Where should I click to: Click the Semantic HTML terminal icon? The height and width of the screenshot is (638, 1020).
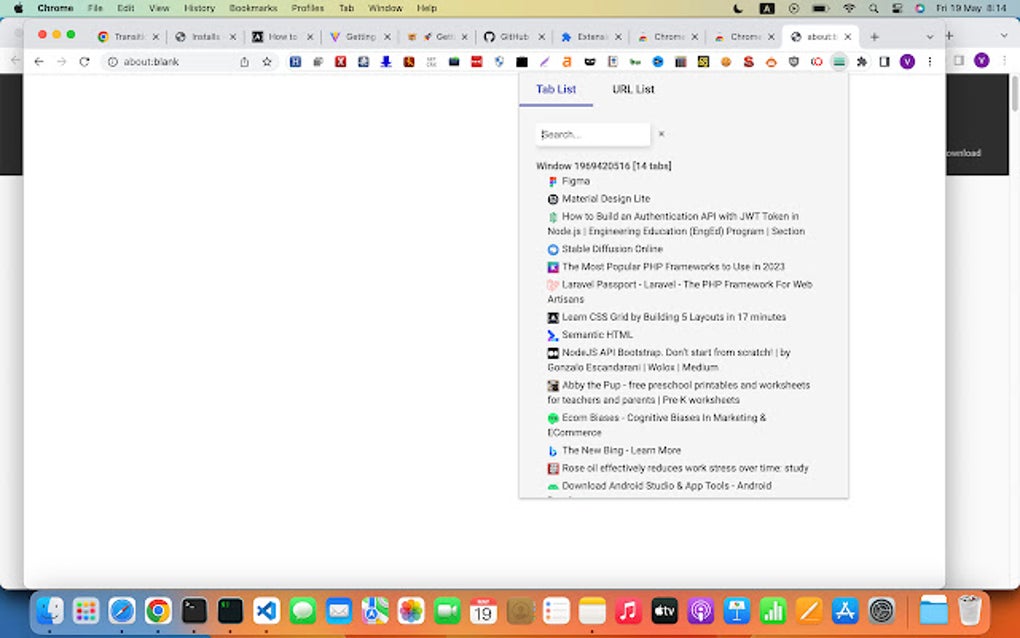pos(553,334)
